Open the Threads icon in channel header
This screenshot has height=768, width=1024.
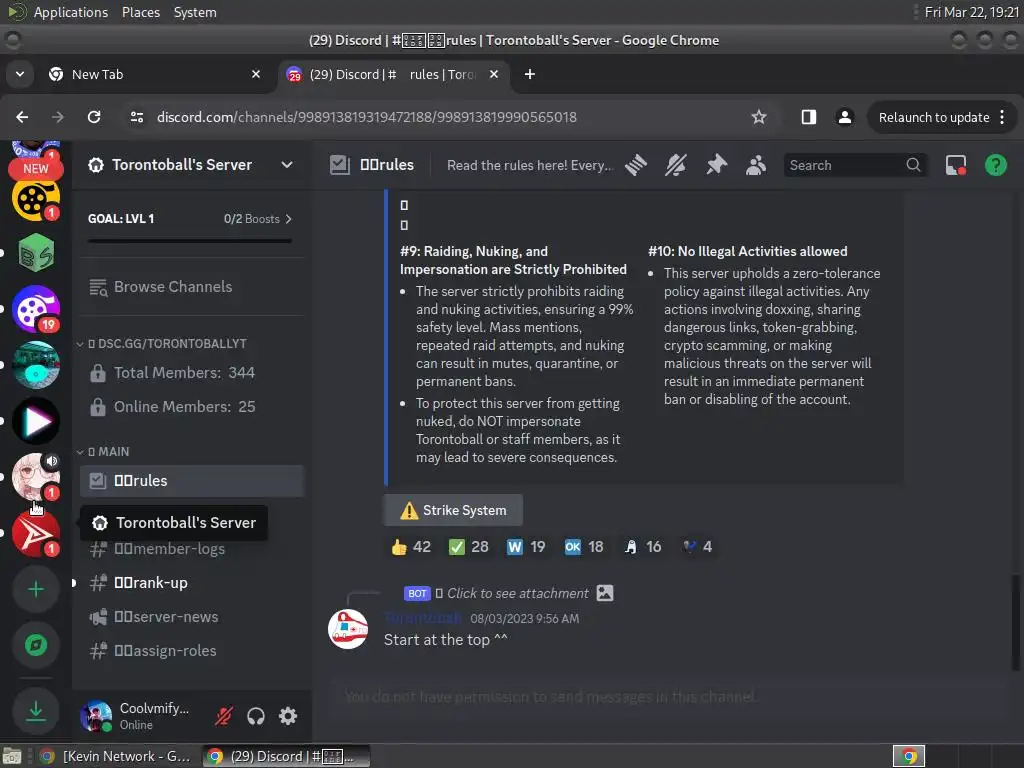pyautogui.click(x=635, y=165)
